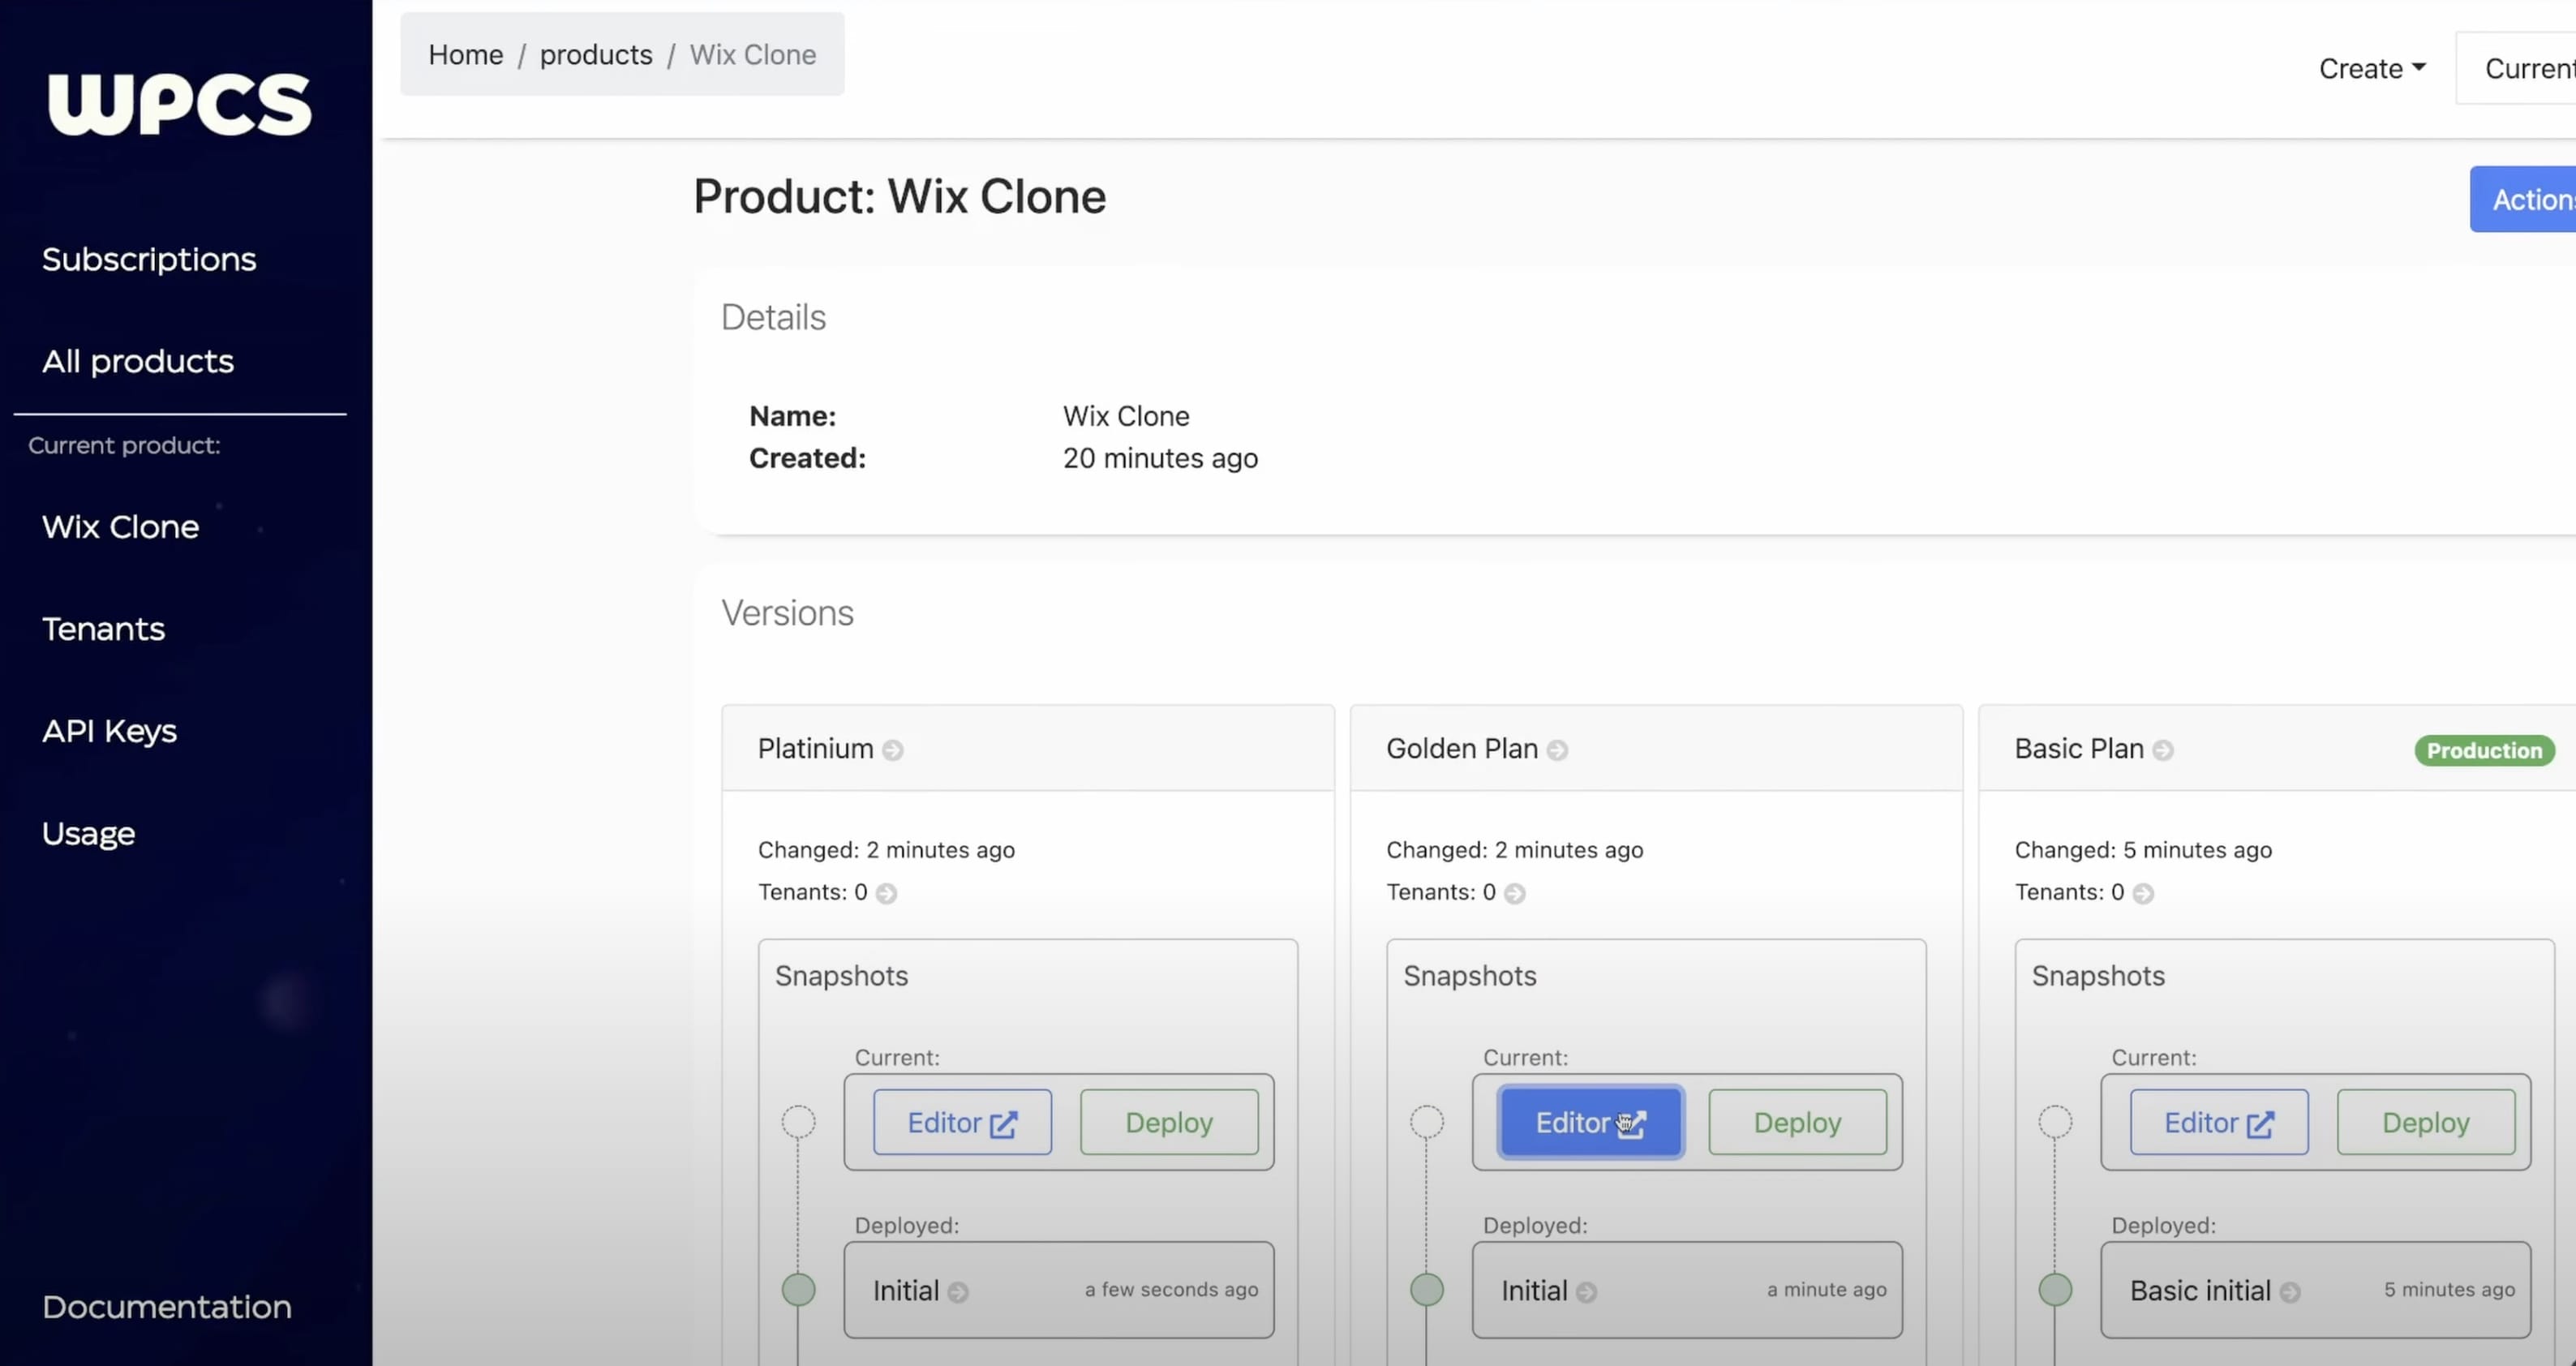Click the info icon next to Basic Plan
This screenshot has height=1366, width=2576.
pyautogui.click(x=2162, y=750)
